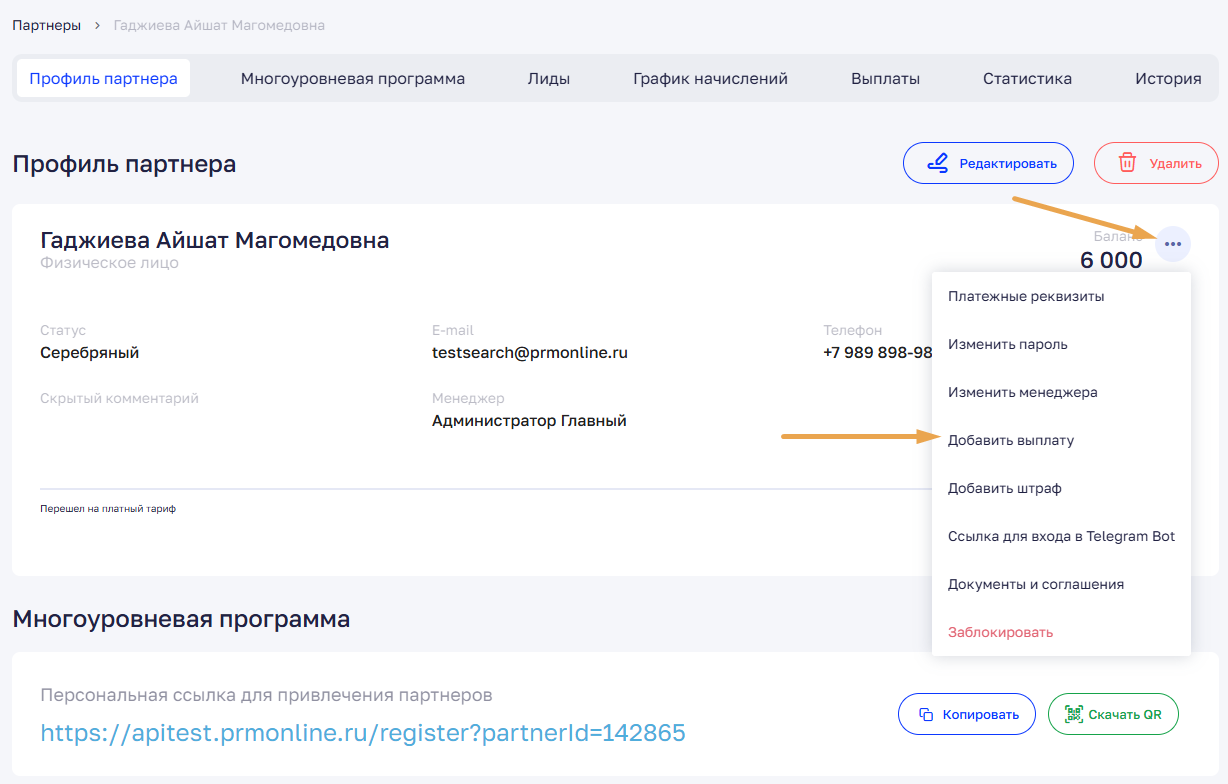Switch to the Лиды tab

click(549, 78)
